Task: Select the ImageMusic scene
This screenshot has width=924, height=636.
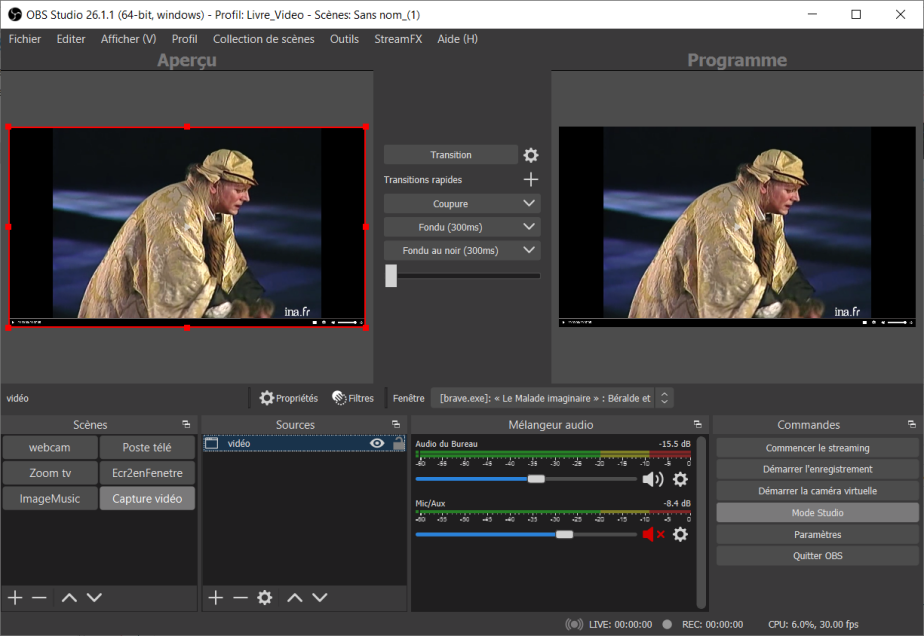Action: 50,499
